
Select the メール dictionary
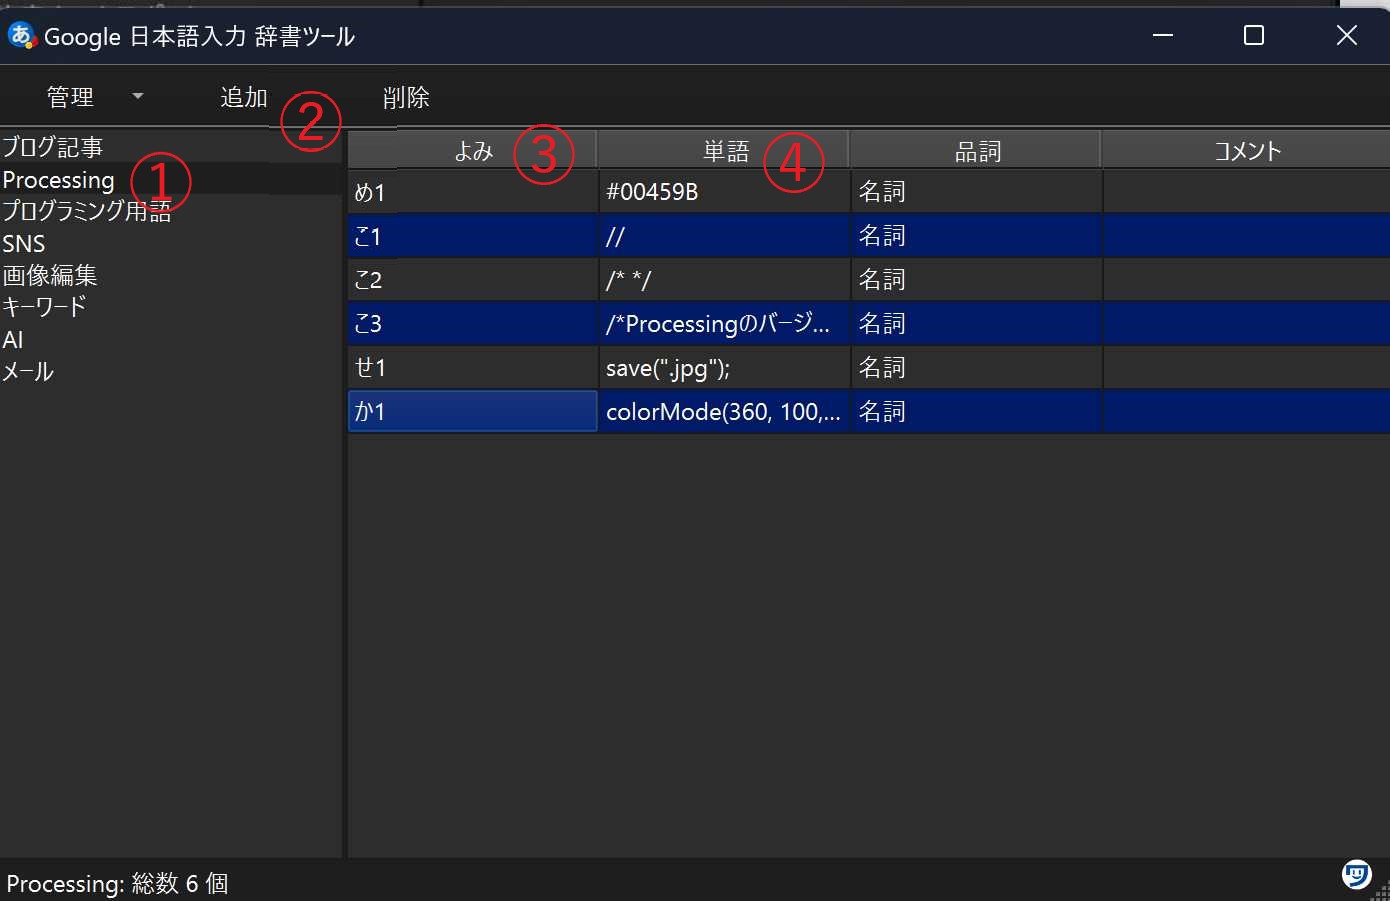click(x=28, y=371)
